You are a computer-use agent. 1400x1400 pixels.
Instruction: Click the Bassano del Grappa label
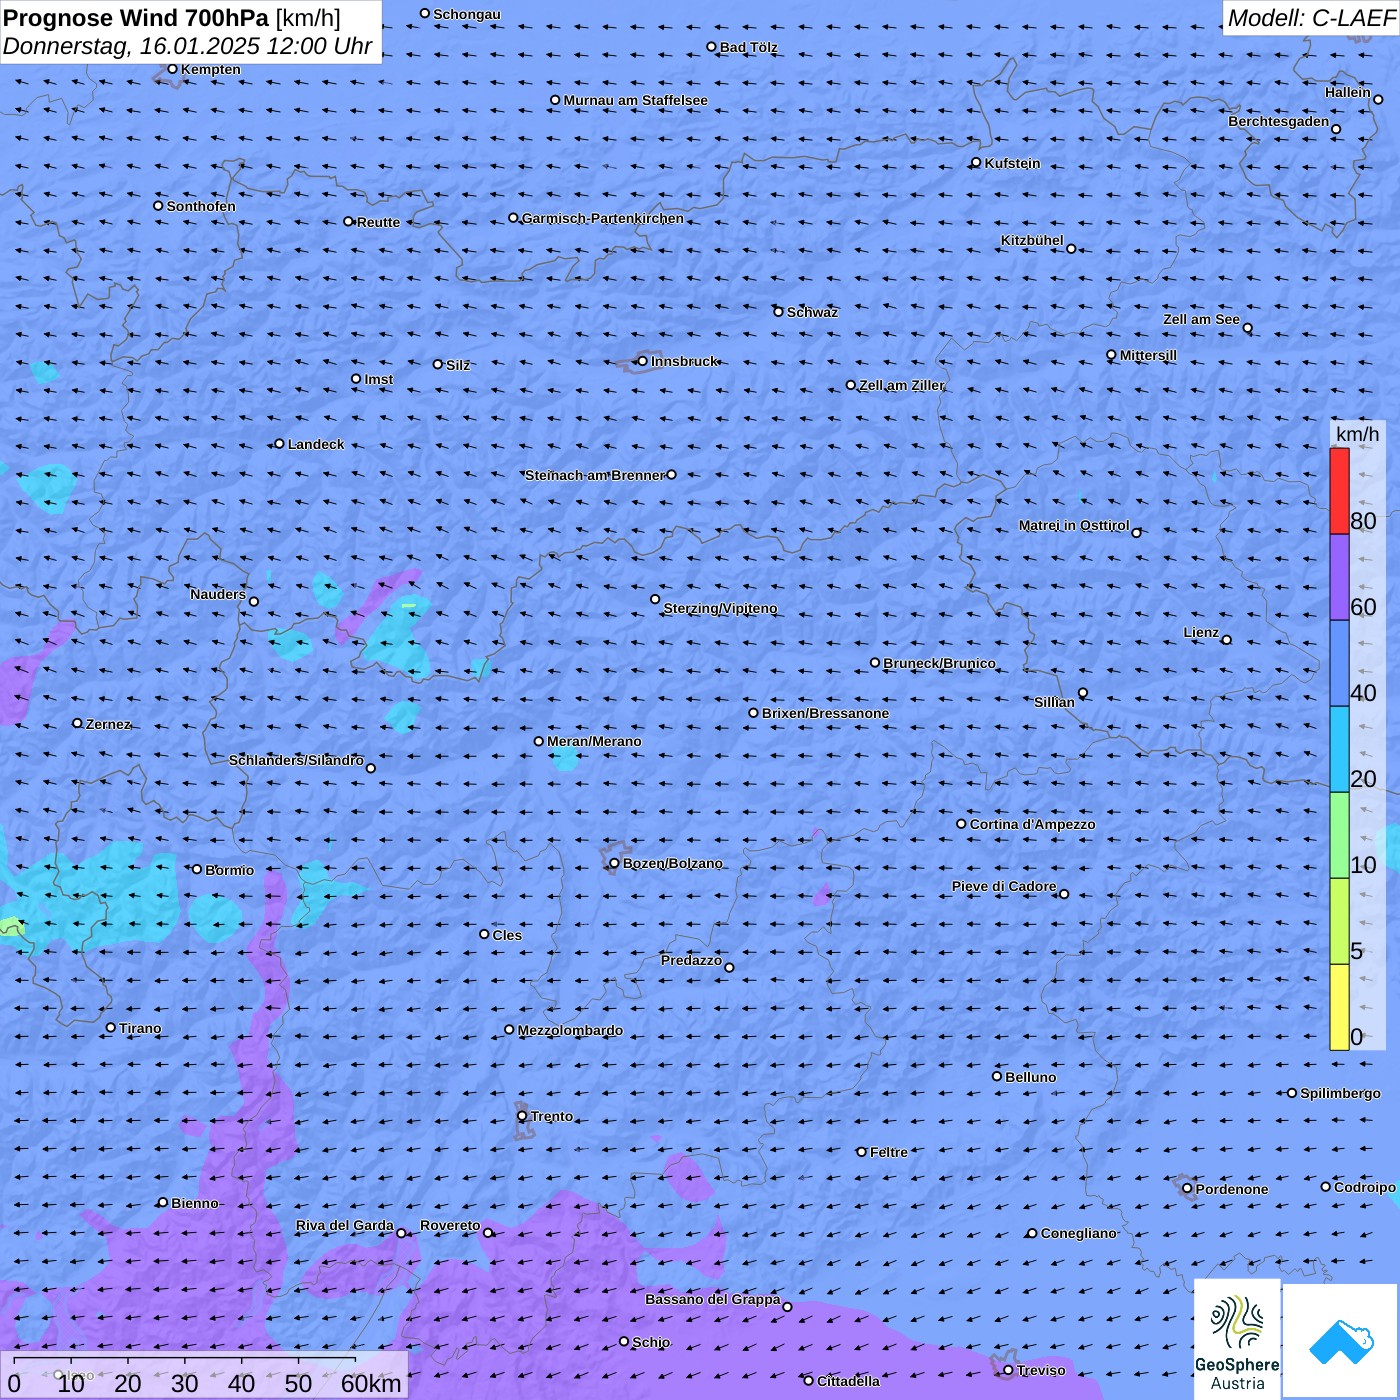pyautogui.click(x=712, y=1299)
